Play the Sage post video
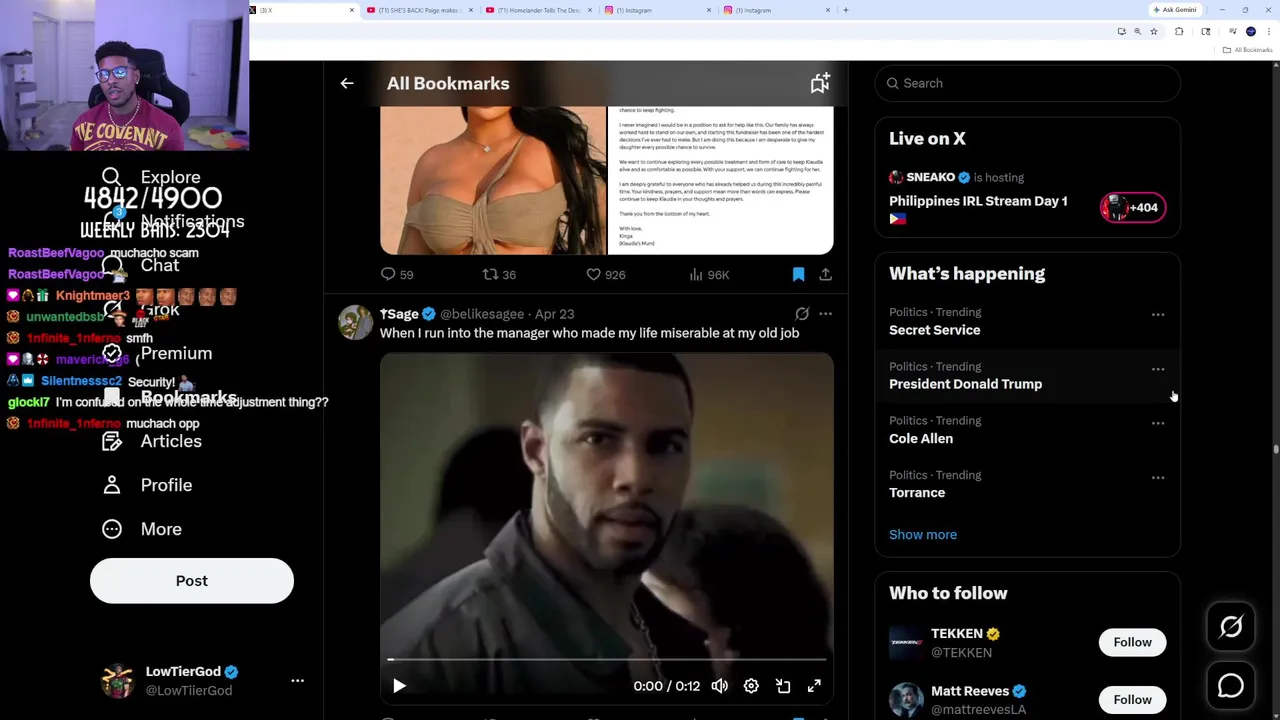This screenshot has width=1280, height=720. (399, 686)
